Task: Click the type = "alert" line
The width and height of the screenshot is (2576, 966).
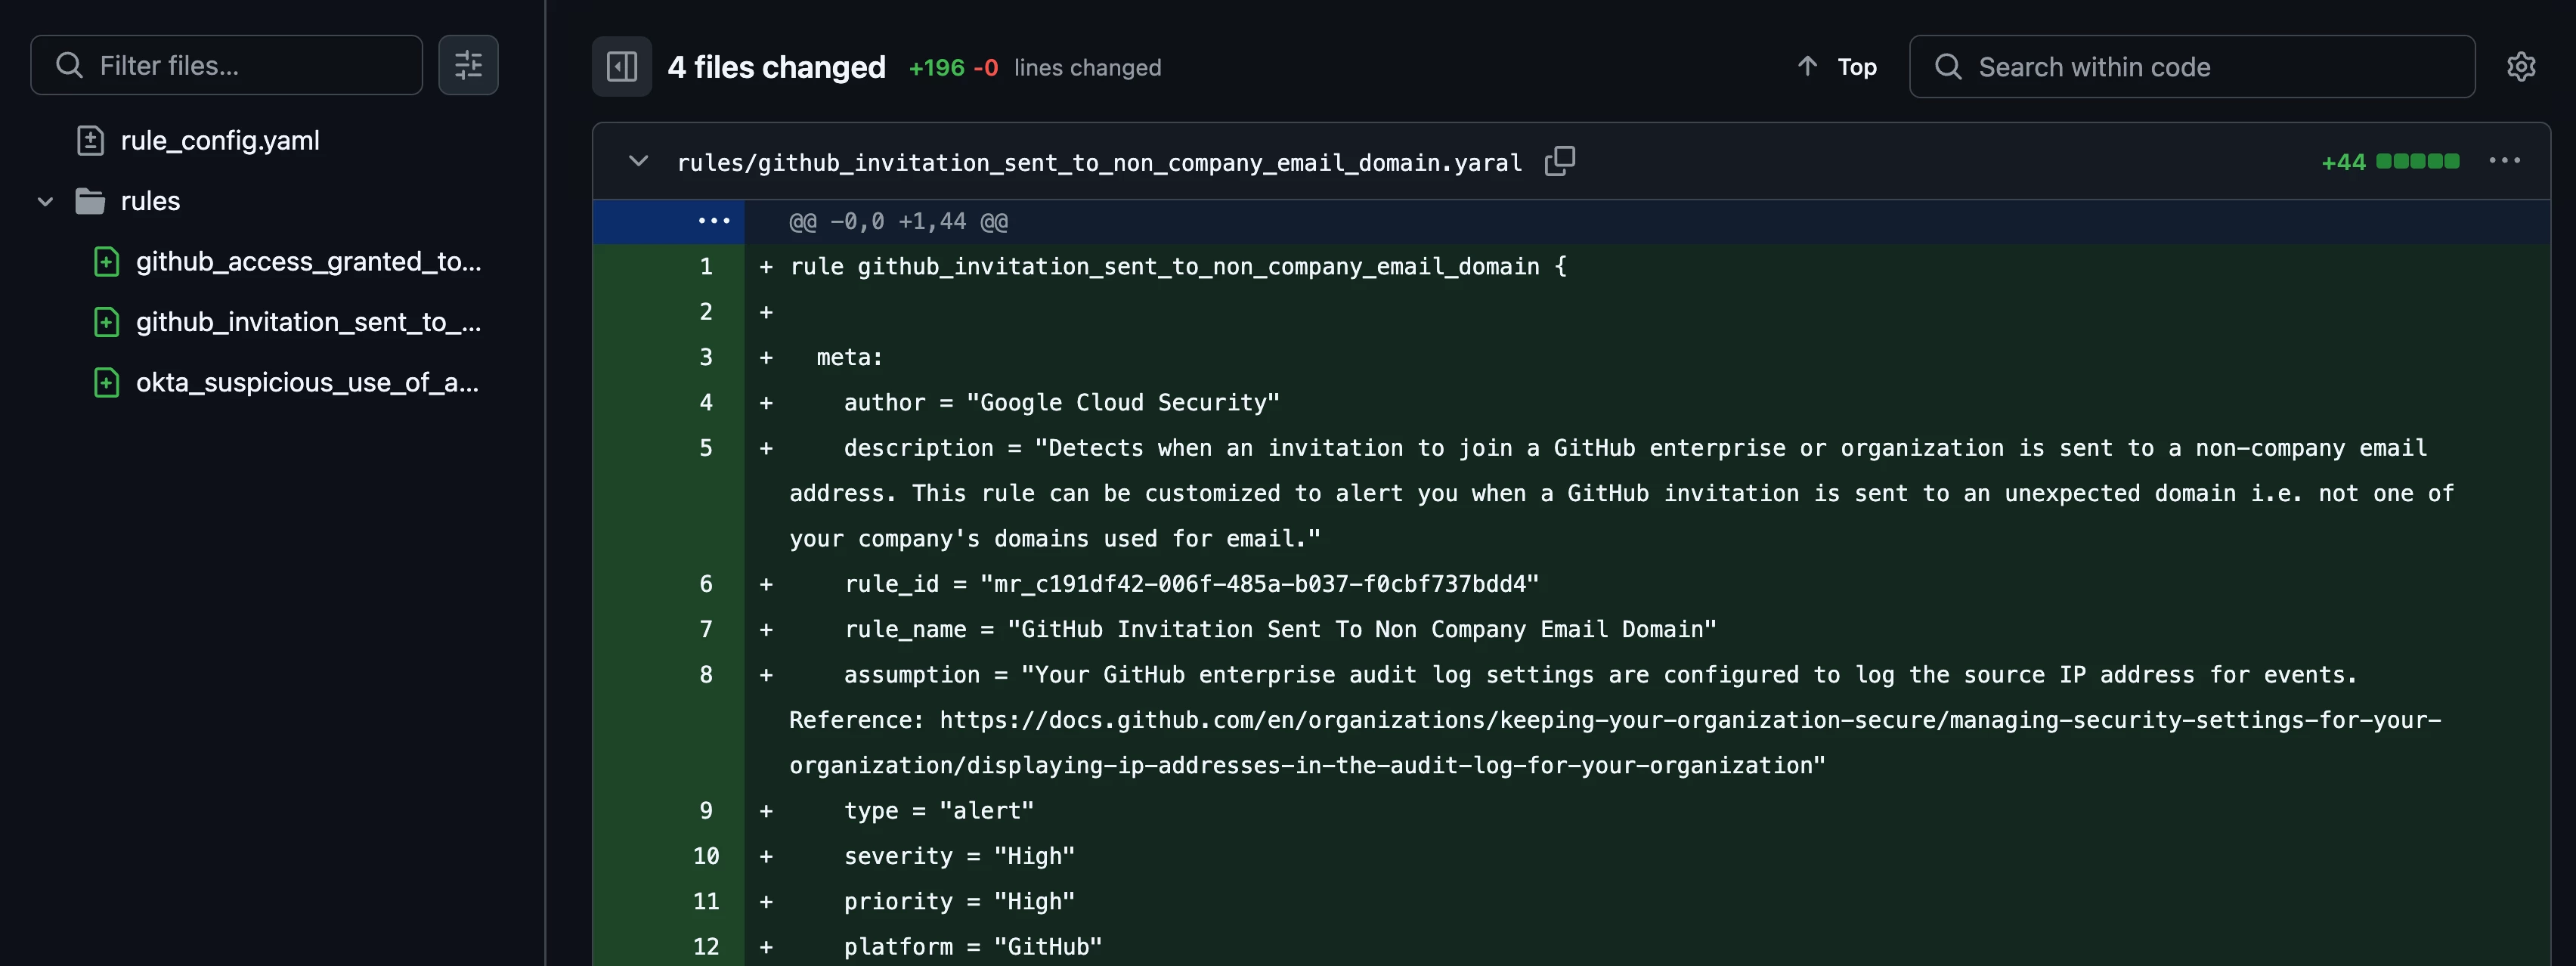Action: point(938,811)
